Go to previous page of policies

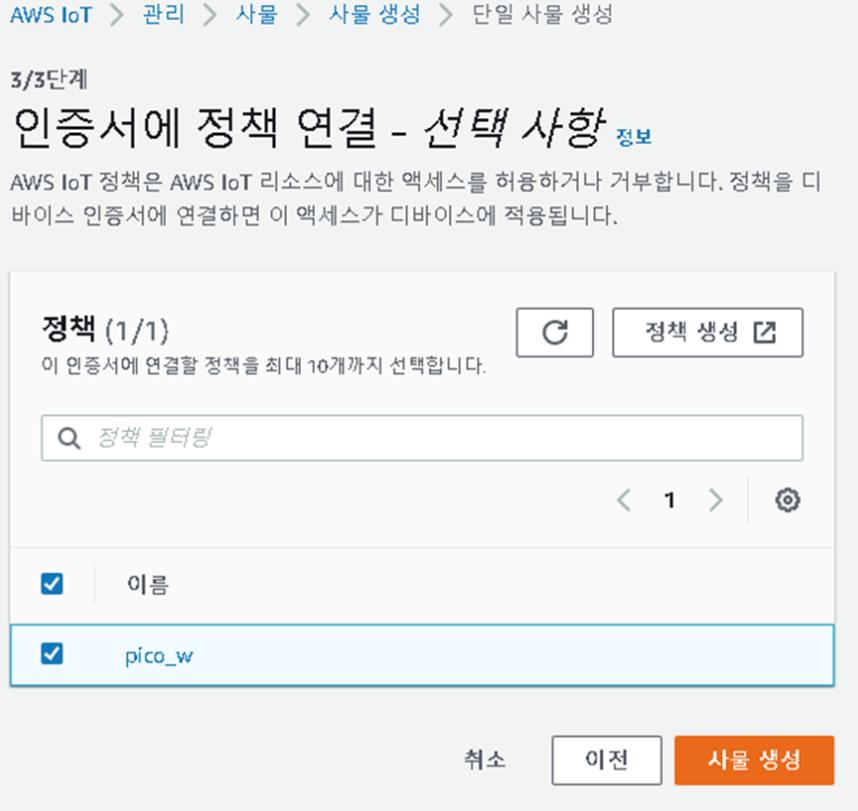(x=624, y=500)
